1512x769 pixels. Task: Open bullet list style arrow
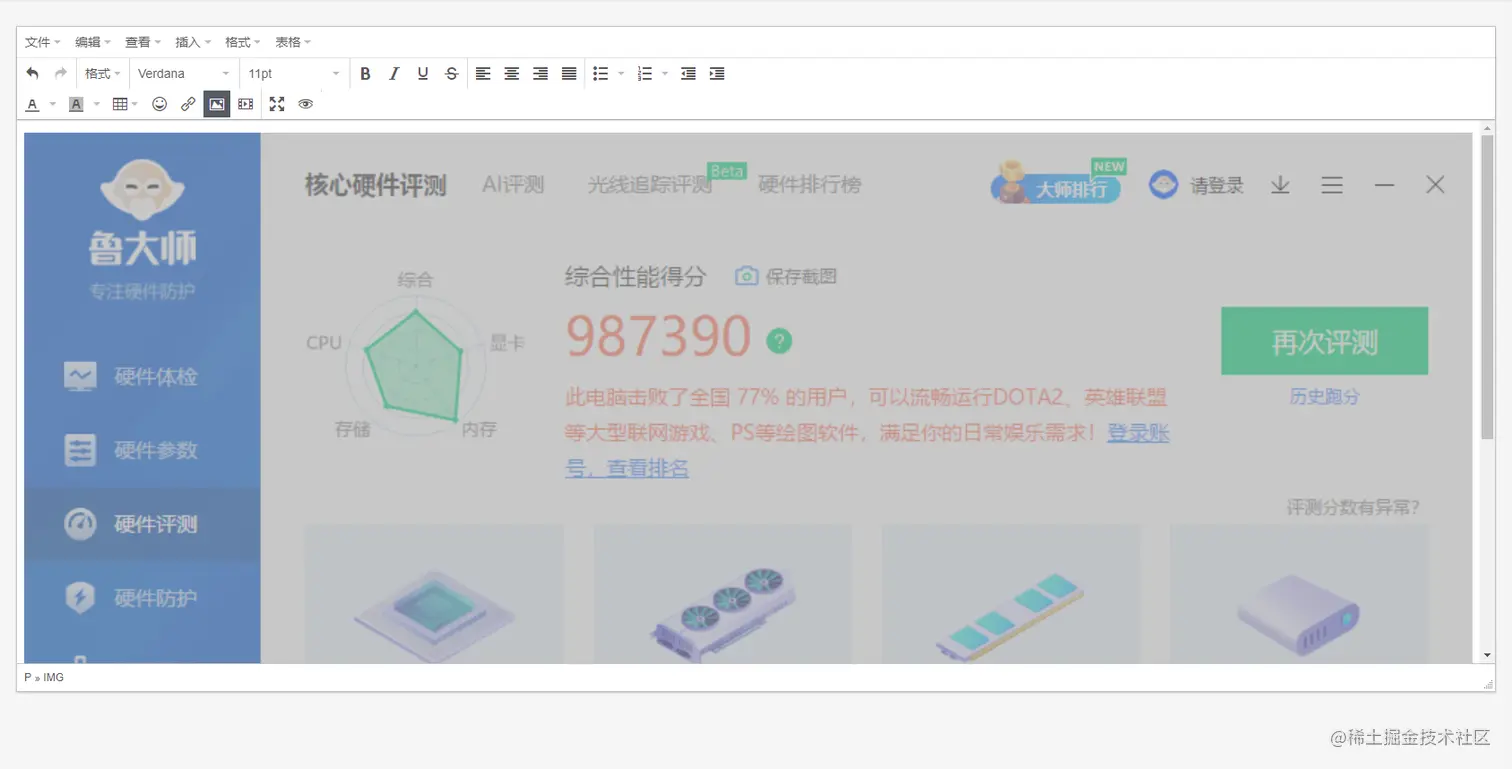[621, 73]
